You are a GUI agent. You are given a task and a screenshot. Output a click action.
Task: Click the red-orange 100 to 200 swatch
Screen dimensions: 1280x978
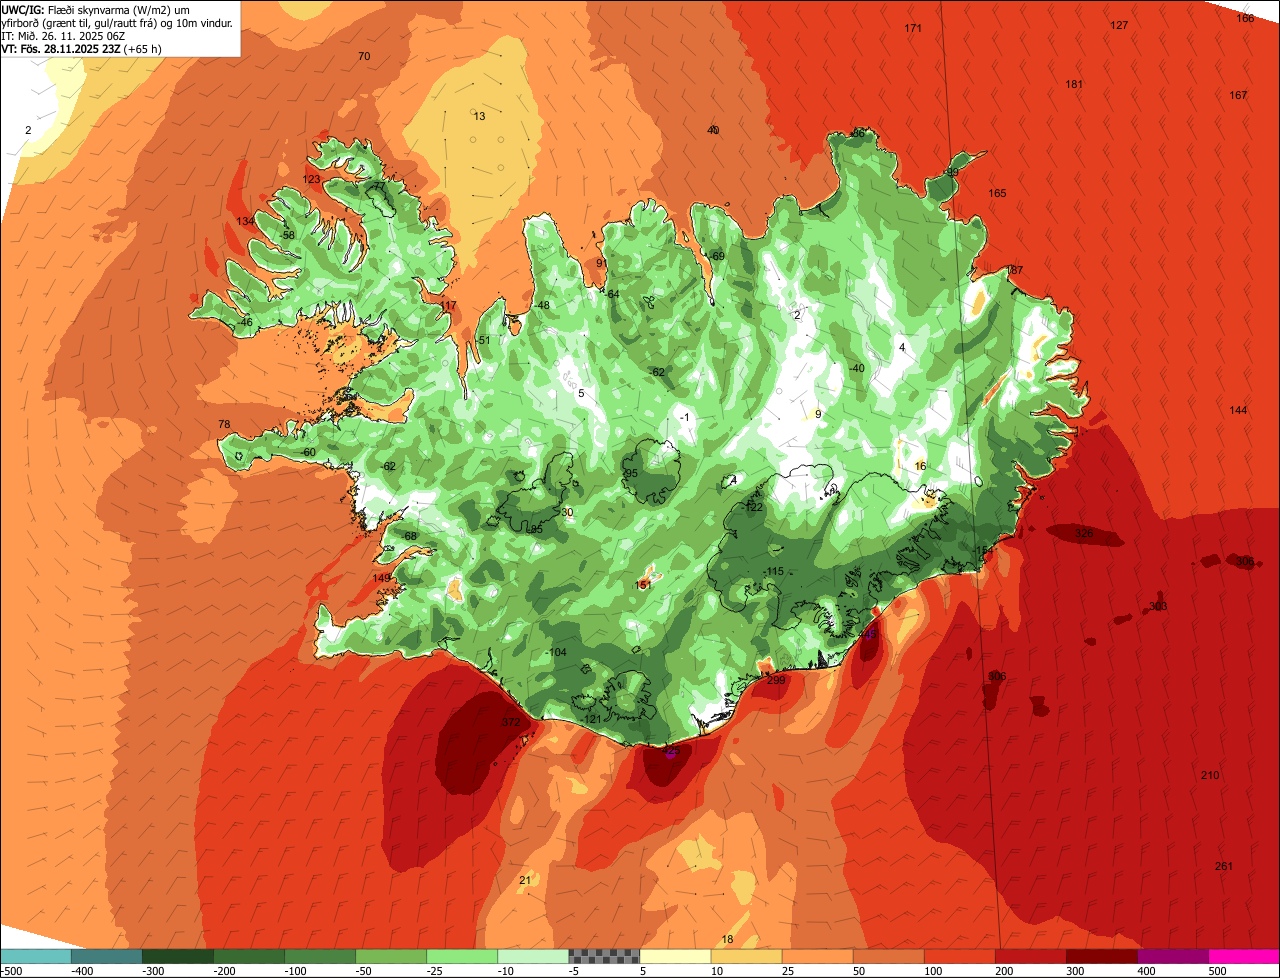click(959, 956)
